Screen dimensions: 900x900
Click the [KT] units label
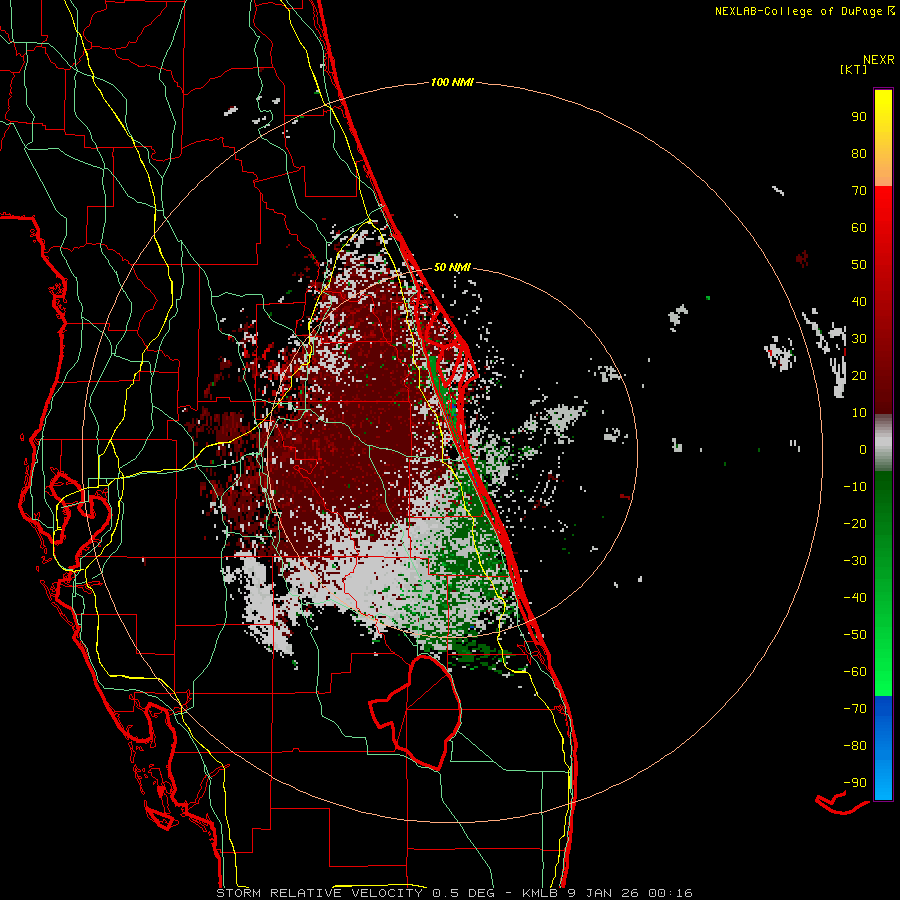tap(853, 69)
